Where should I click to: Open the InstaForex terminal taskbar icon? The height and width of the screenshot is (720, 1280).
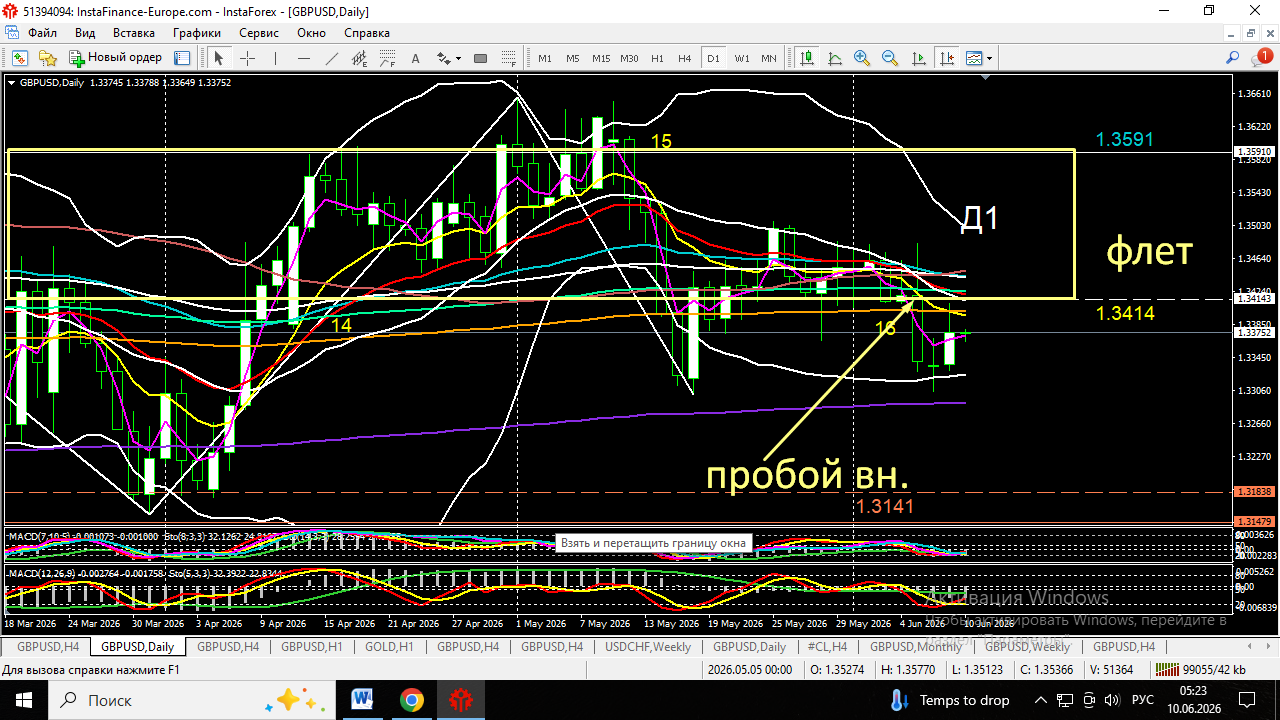click(x=461, y=700)
